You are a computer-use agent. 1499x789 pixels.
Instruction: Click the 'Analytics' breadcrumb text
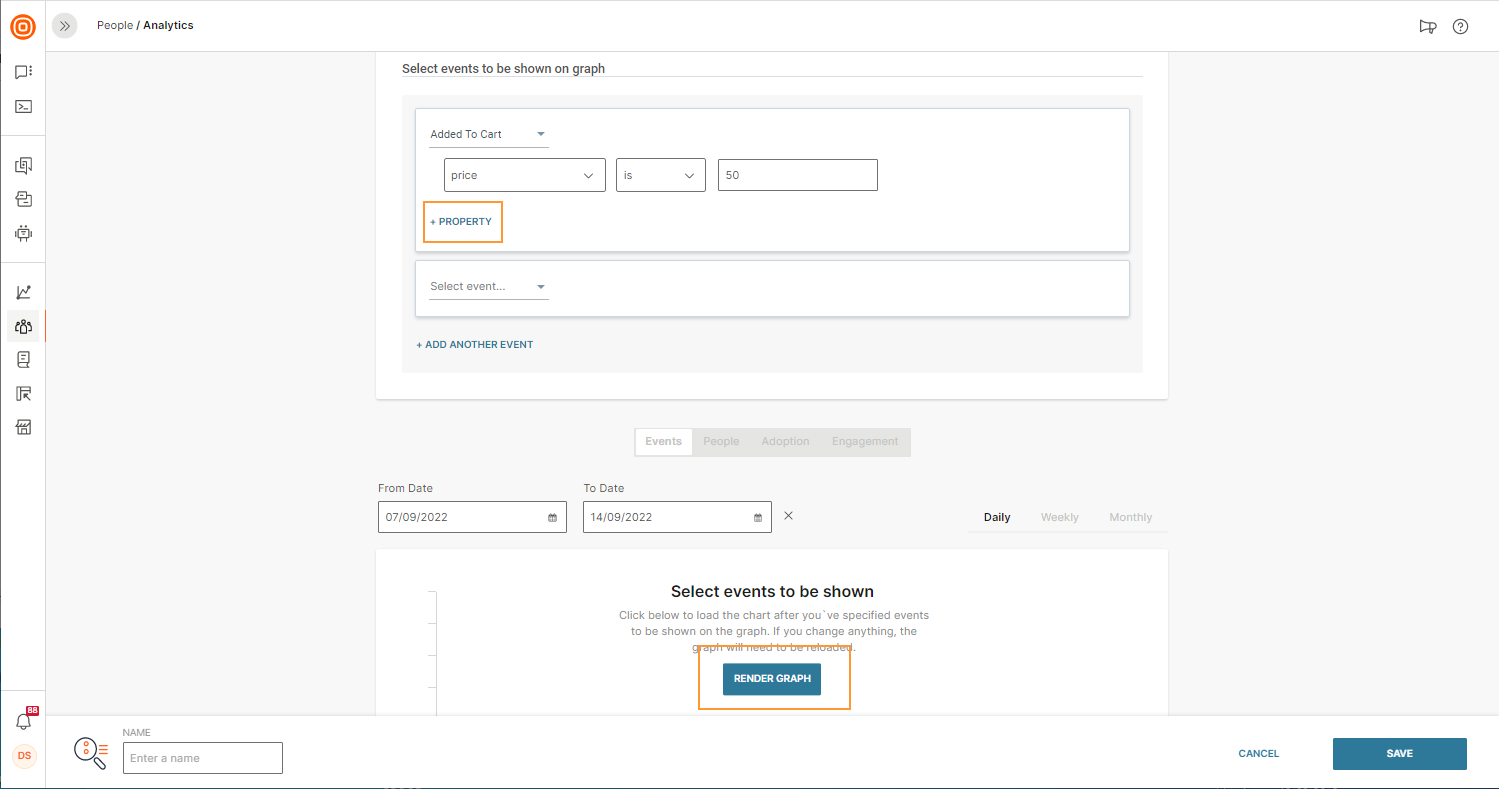tap(168, 25)
